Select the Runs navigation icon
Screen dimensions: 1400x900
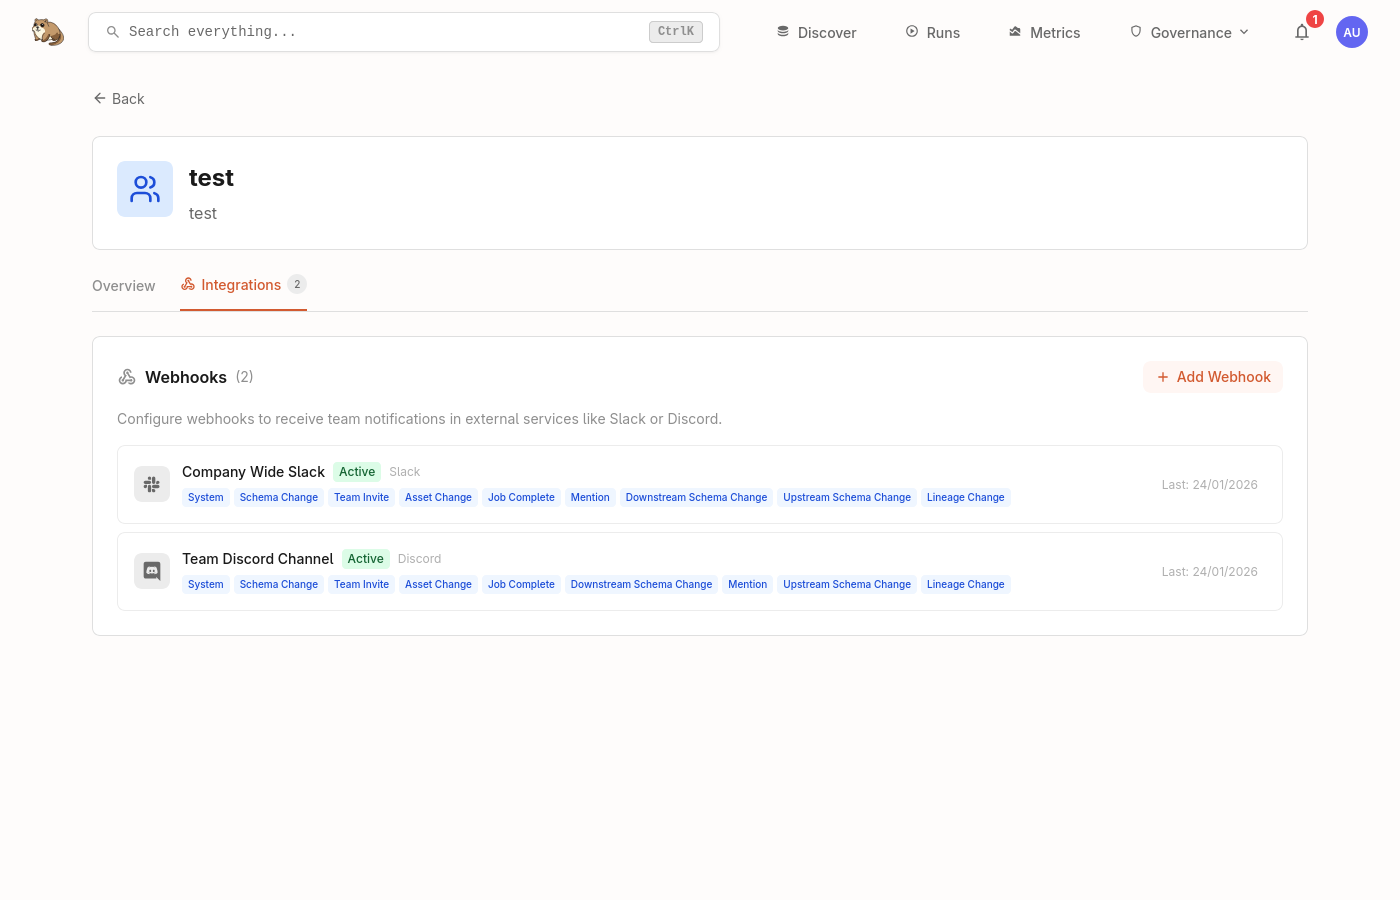(910, 31)
